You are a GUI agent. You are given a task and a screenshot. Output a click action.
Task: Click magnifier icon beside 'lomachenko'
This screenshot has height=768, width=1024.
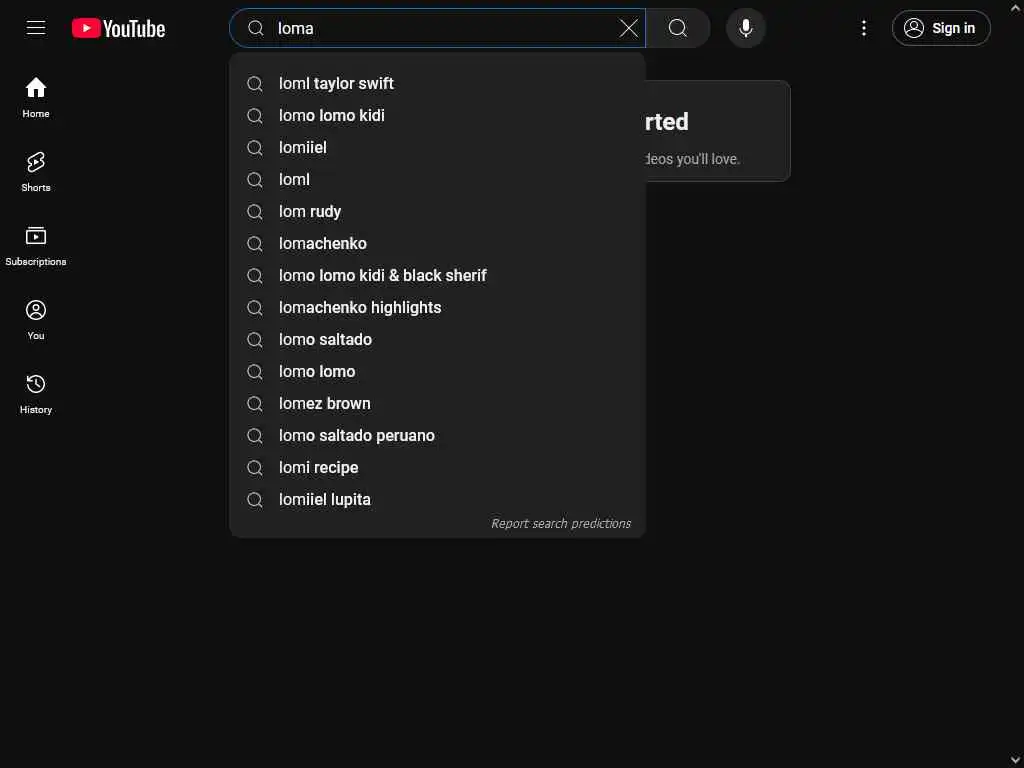point(255,244)
